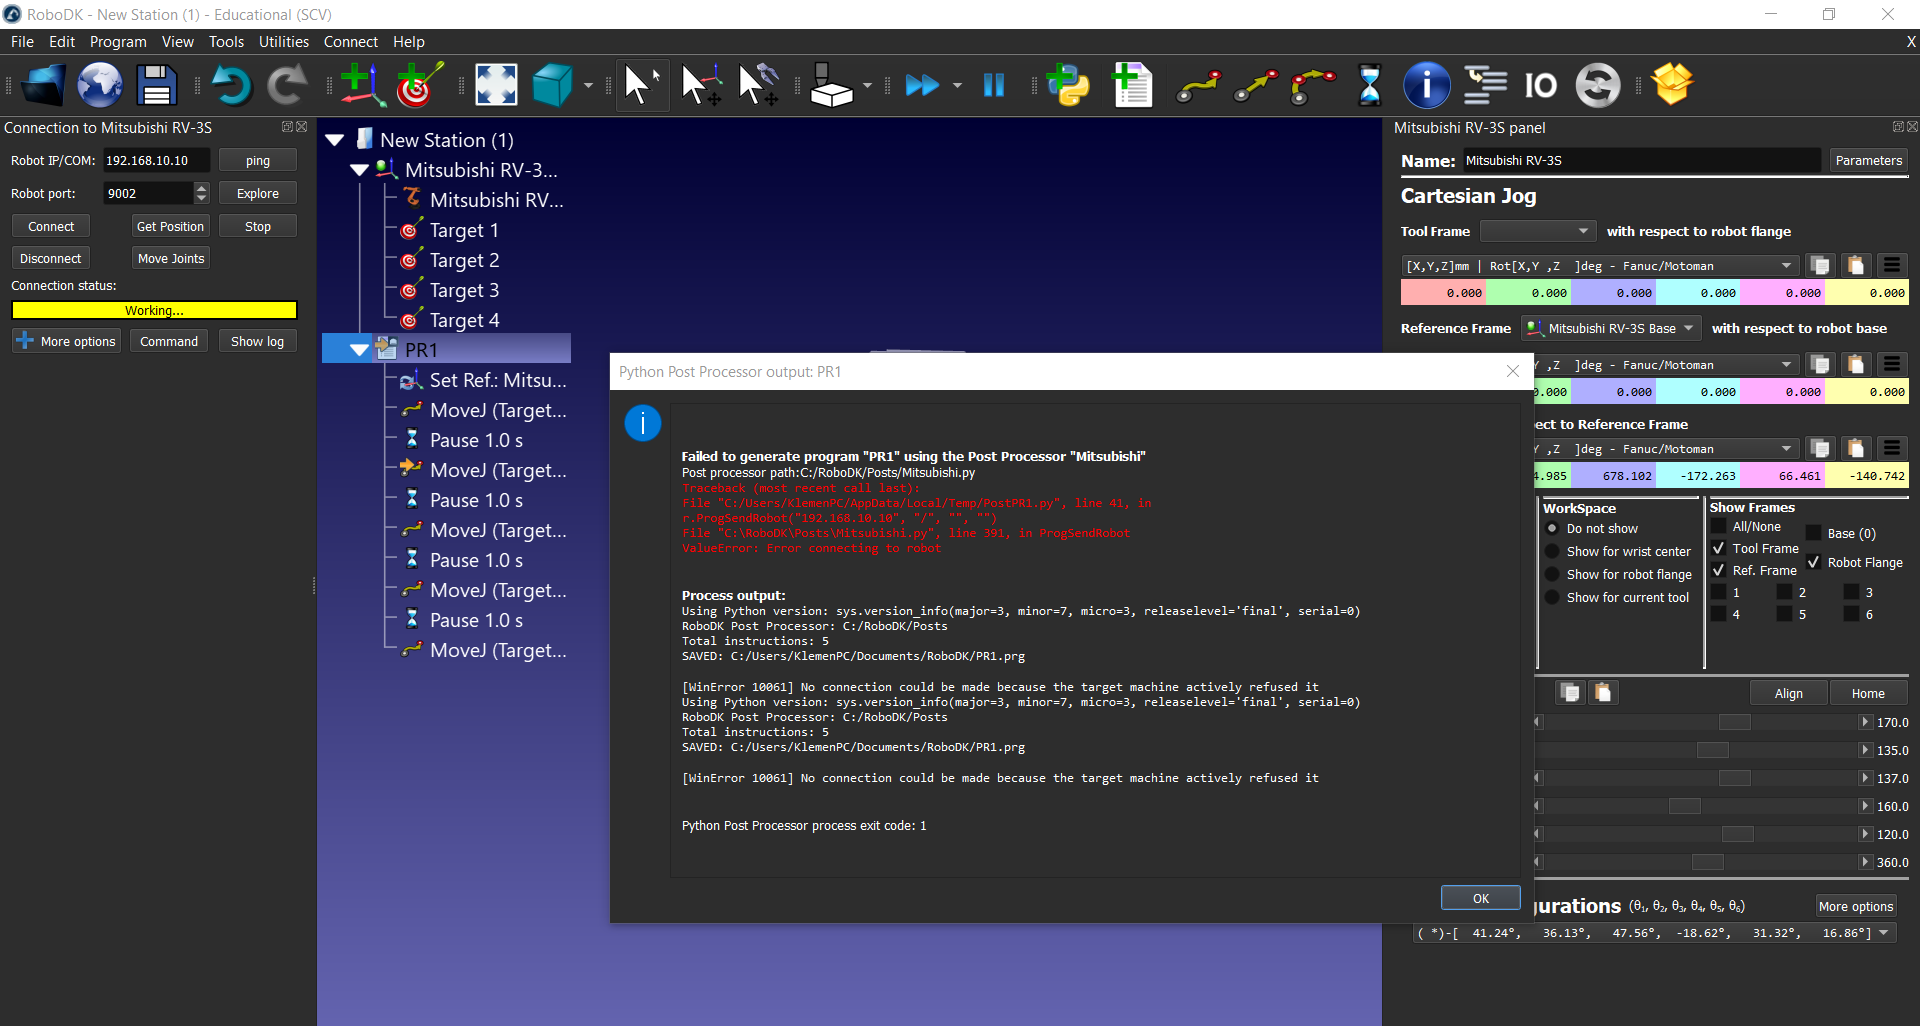This screenshot has height=1026, width=1920.
Task: Click the Robot IP/COM input field
Action: (x=156, y=161)
